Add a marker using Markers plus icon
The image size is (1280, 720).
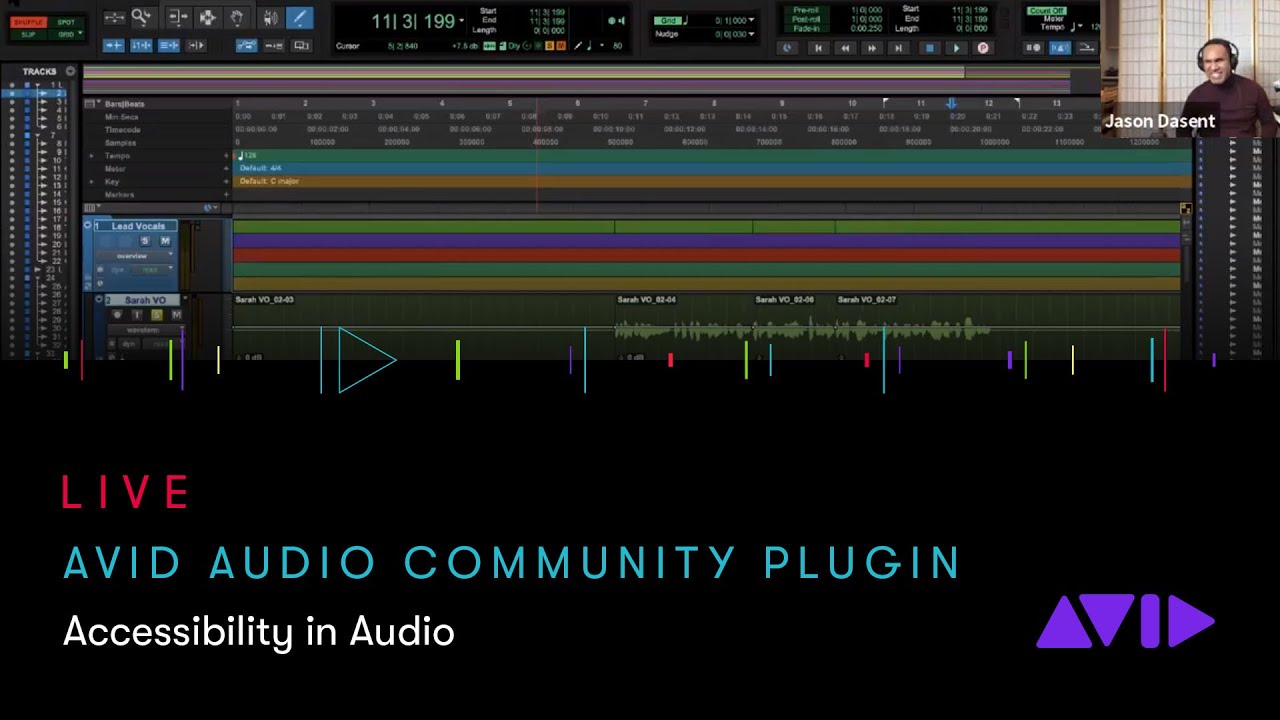pyautogui.click(x=226, y=194)
